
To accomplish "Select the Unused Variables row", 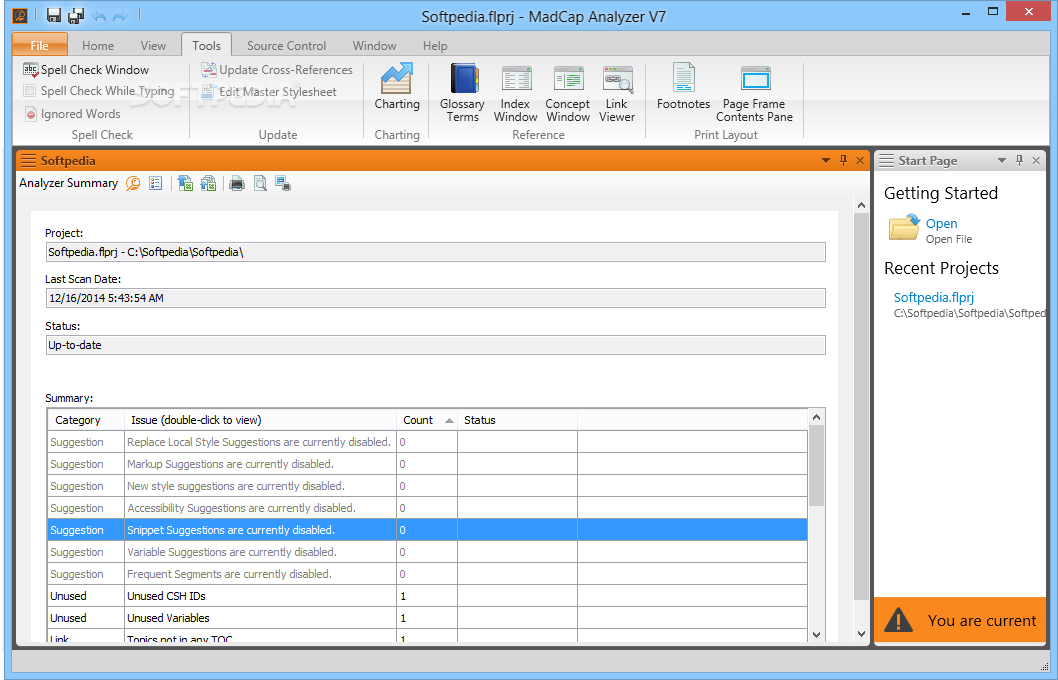I will 427,618.
